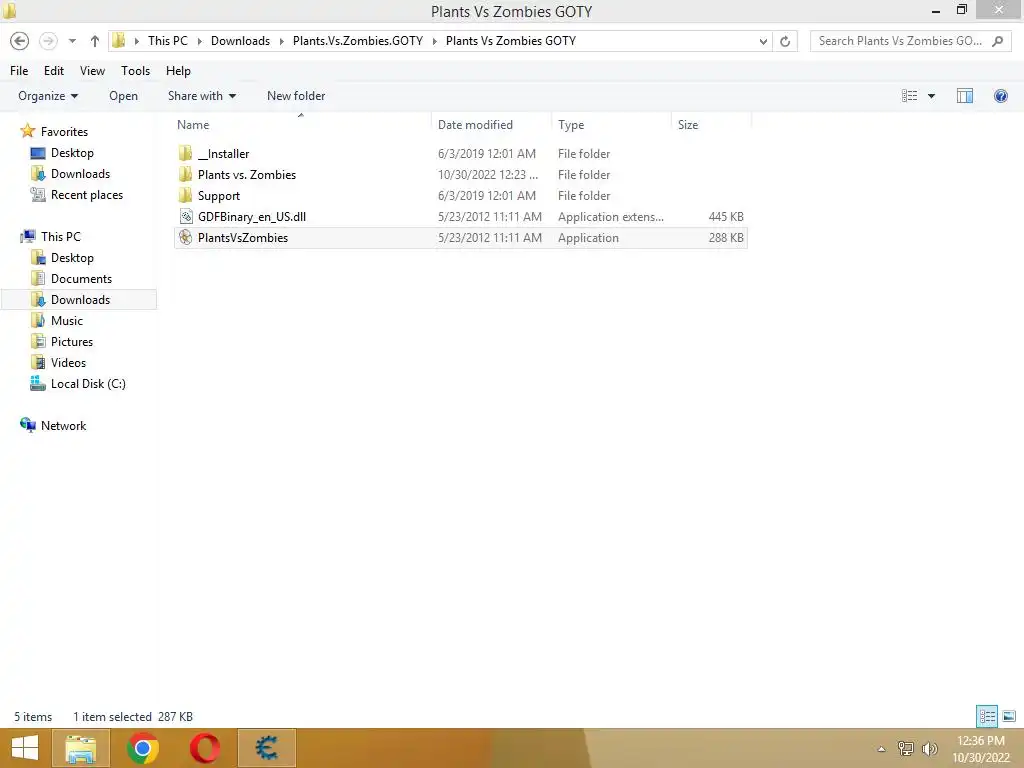Switch to details view in status bar
This screenshot has width=1024, height=768.
987,716
